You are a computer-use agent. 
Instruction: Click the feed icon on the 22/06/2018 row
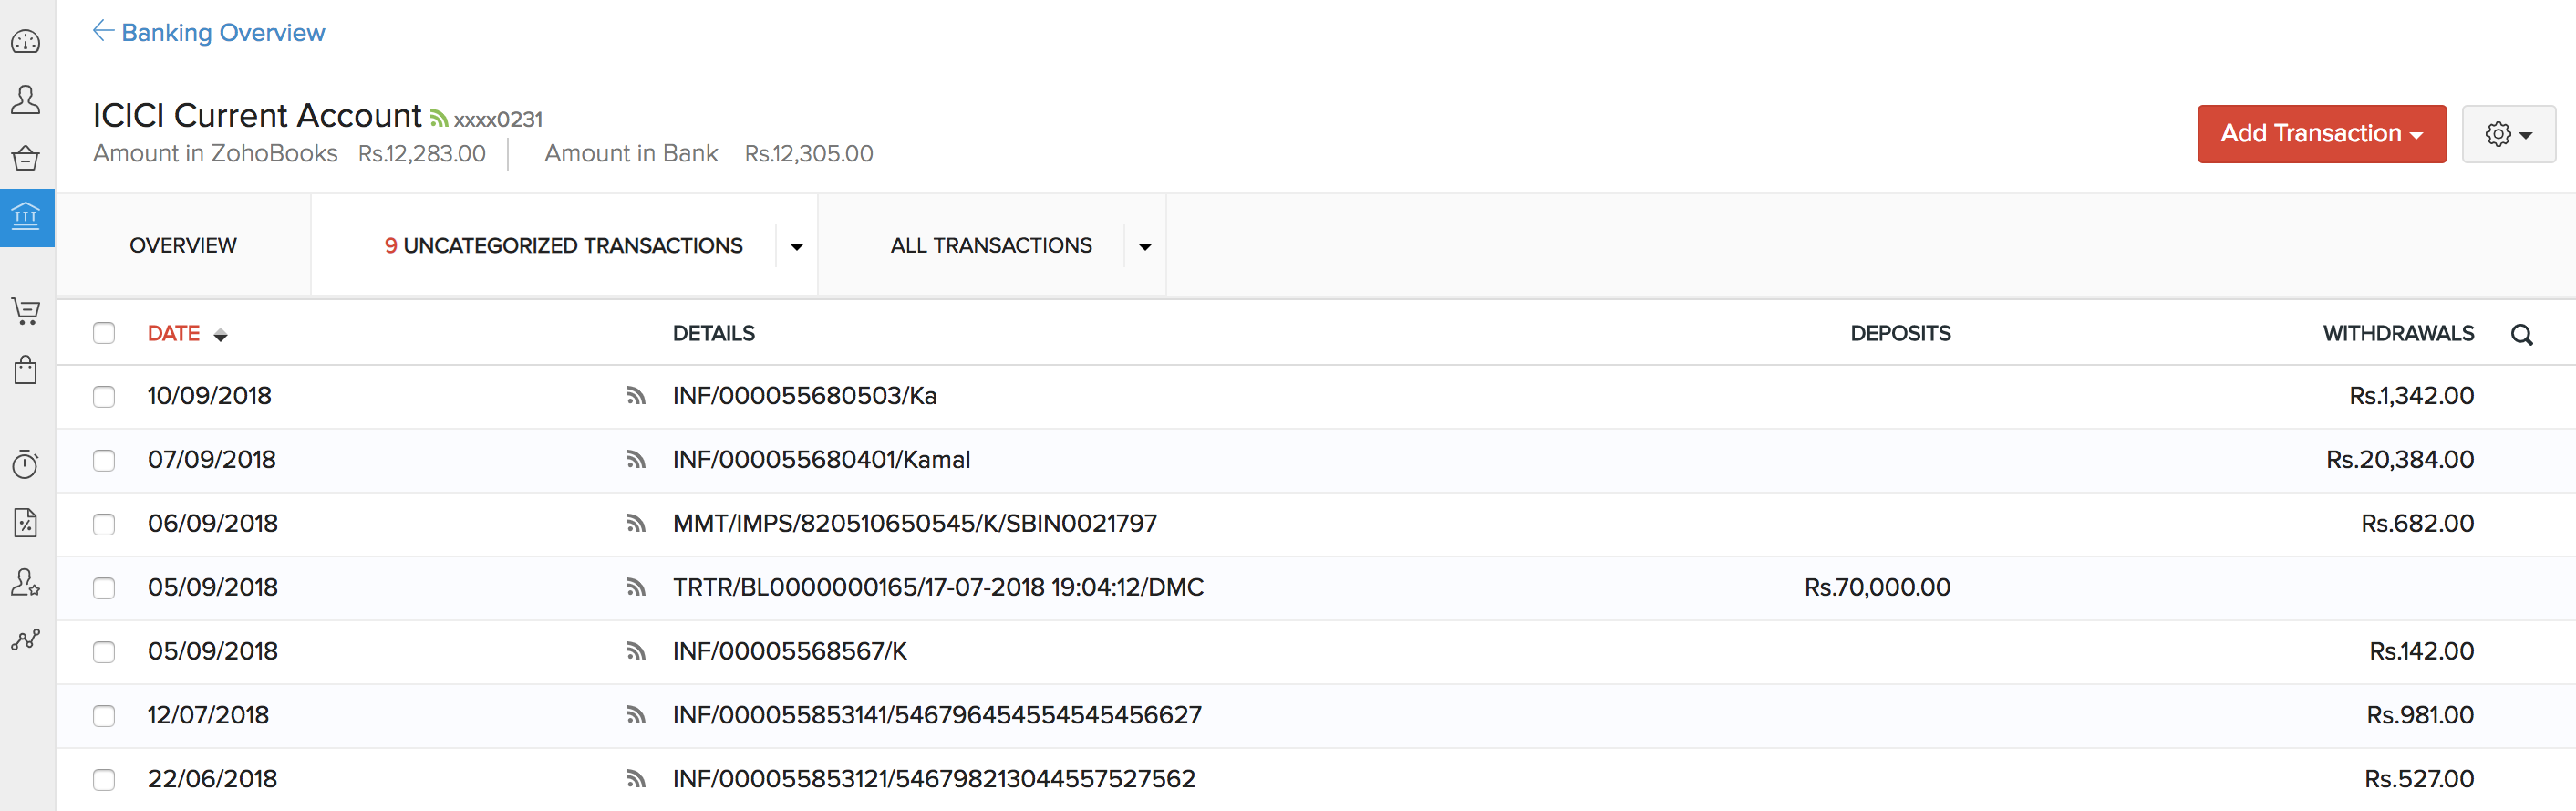tap(636, 780)
